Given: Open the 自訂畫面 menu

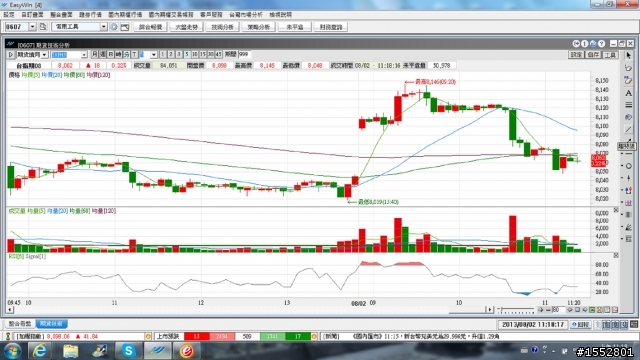Looking at the screenshot, I should (x=32, y=15).
